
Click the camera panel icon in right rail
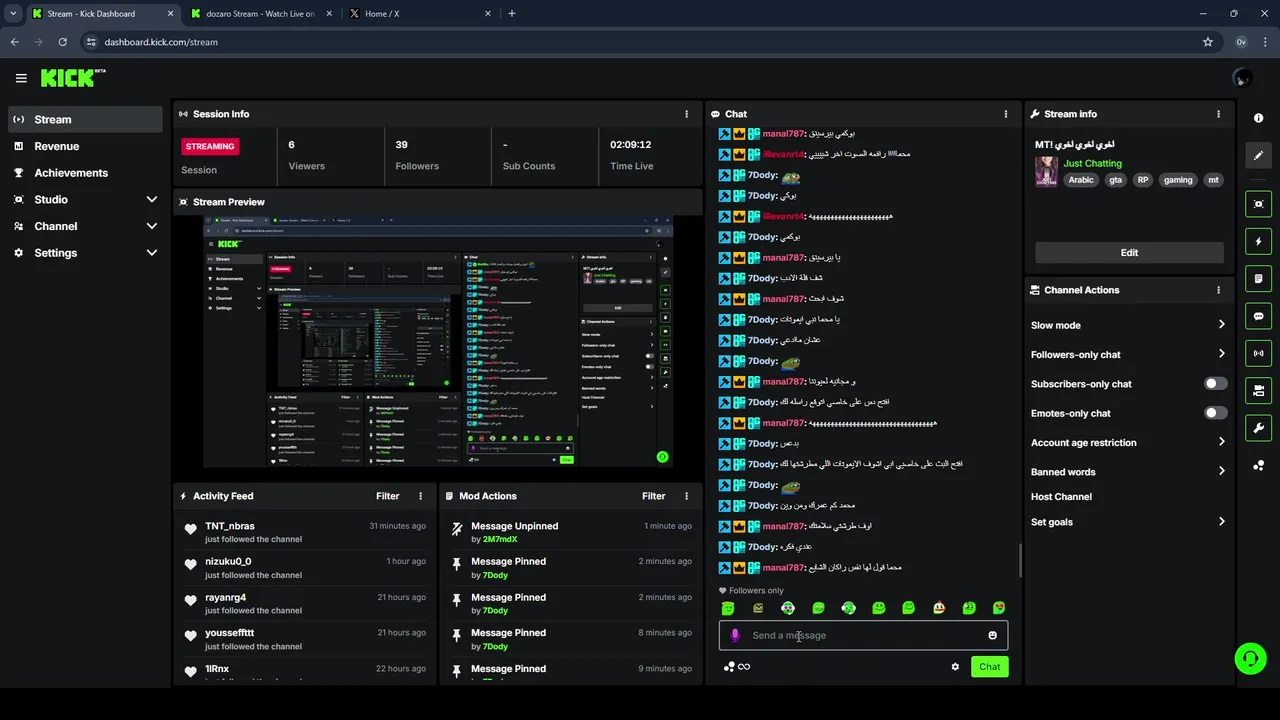[x=1258, y=390]
